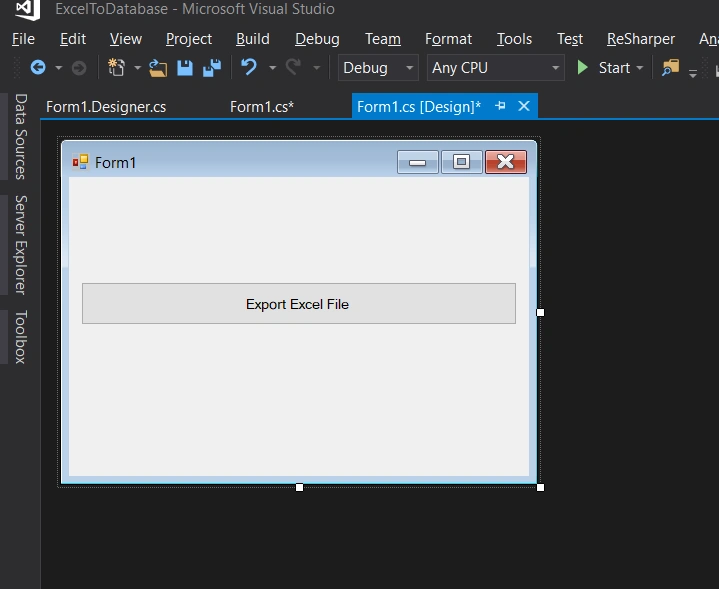Click the Start debugging button label

(614, 68)
